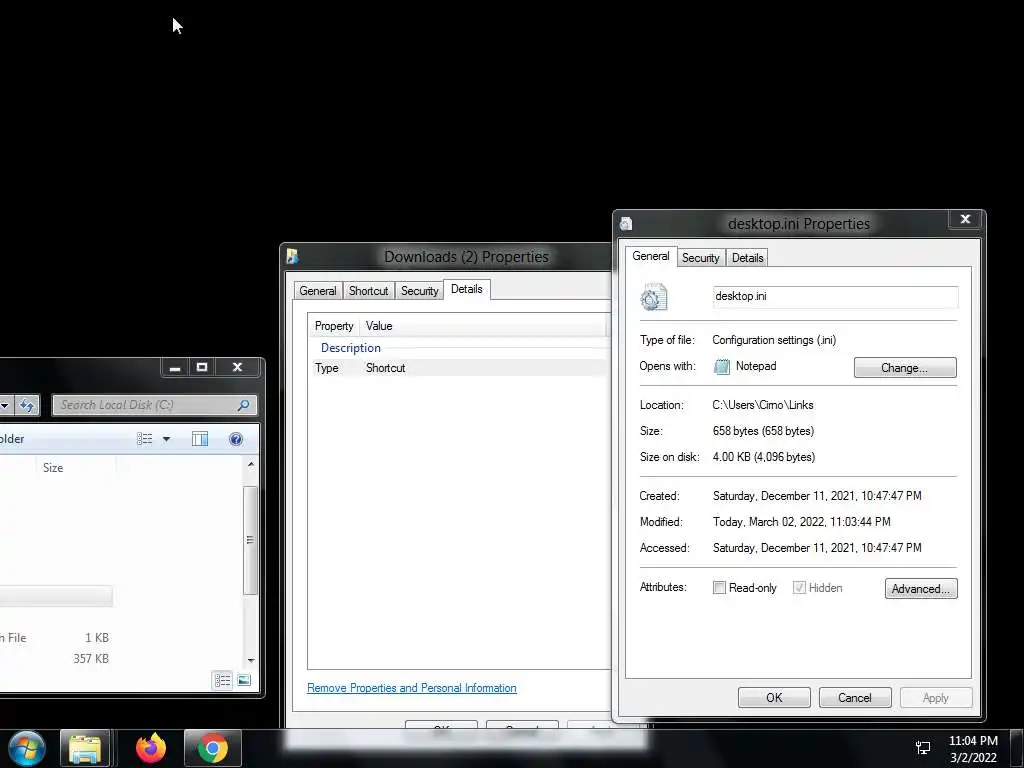Click the Size column header in Explorer
The width and height of the screenshot is (1024, 768).
(74, 468)
